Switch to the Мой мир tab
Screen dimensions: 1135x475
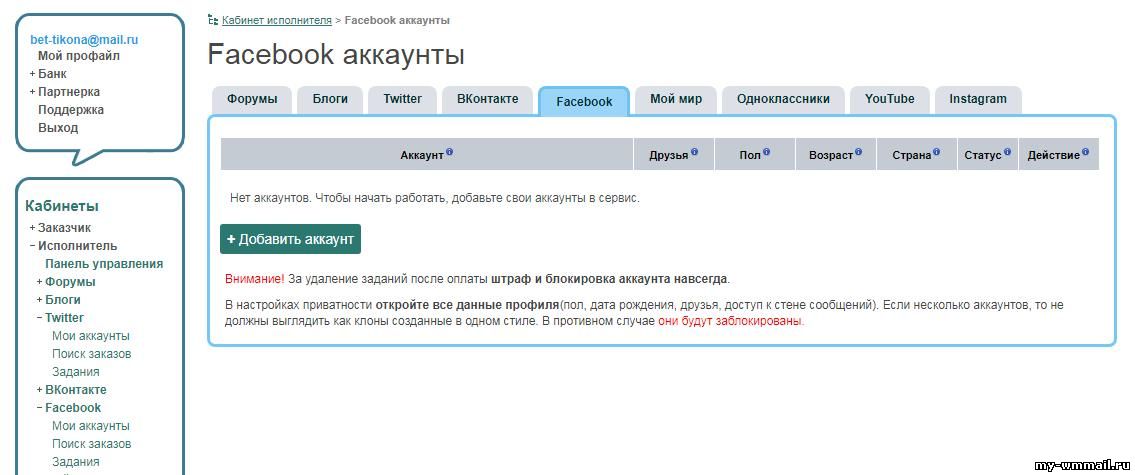pos(676,100)
